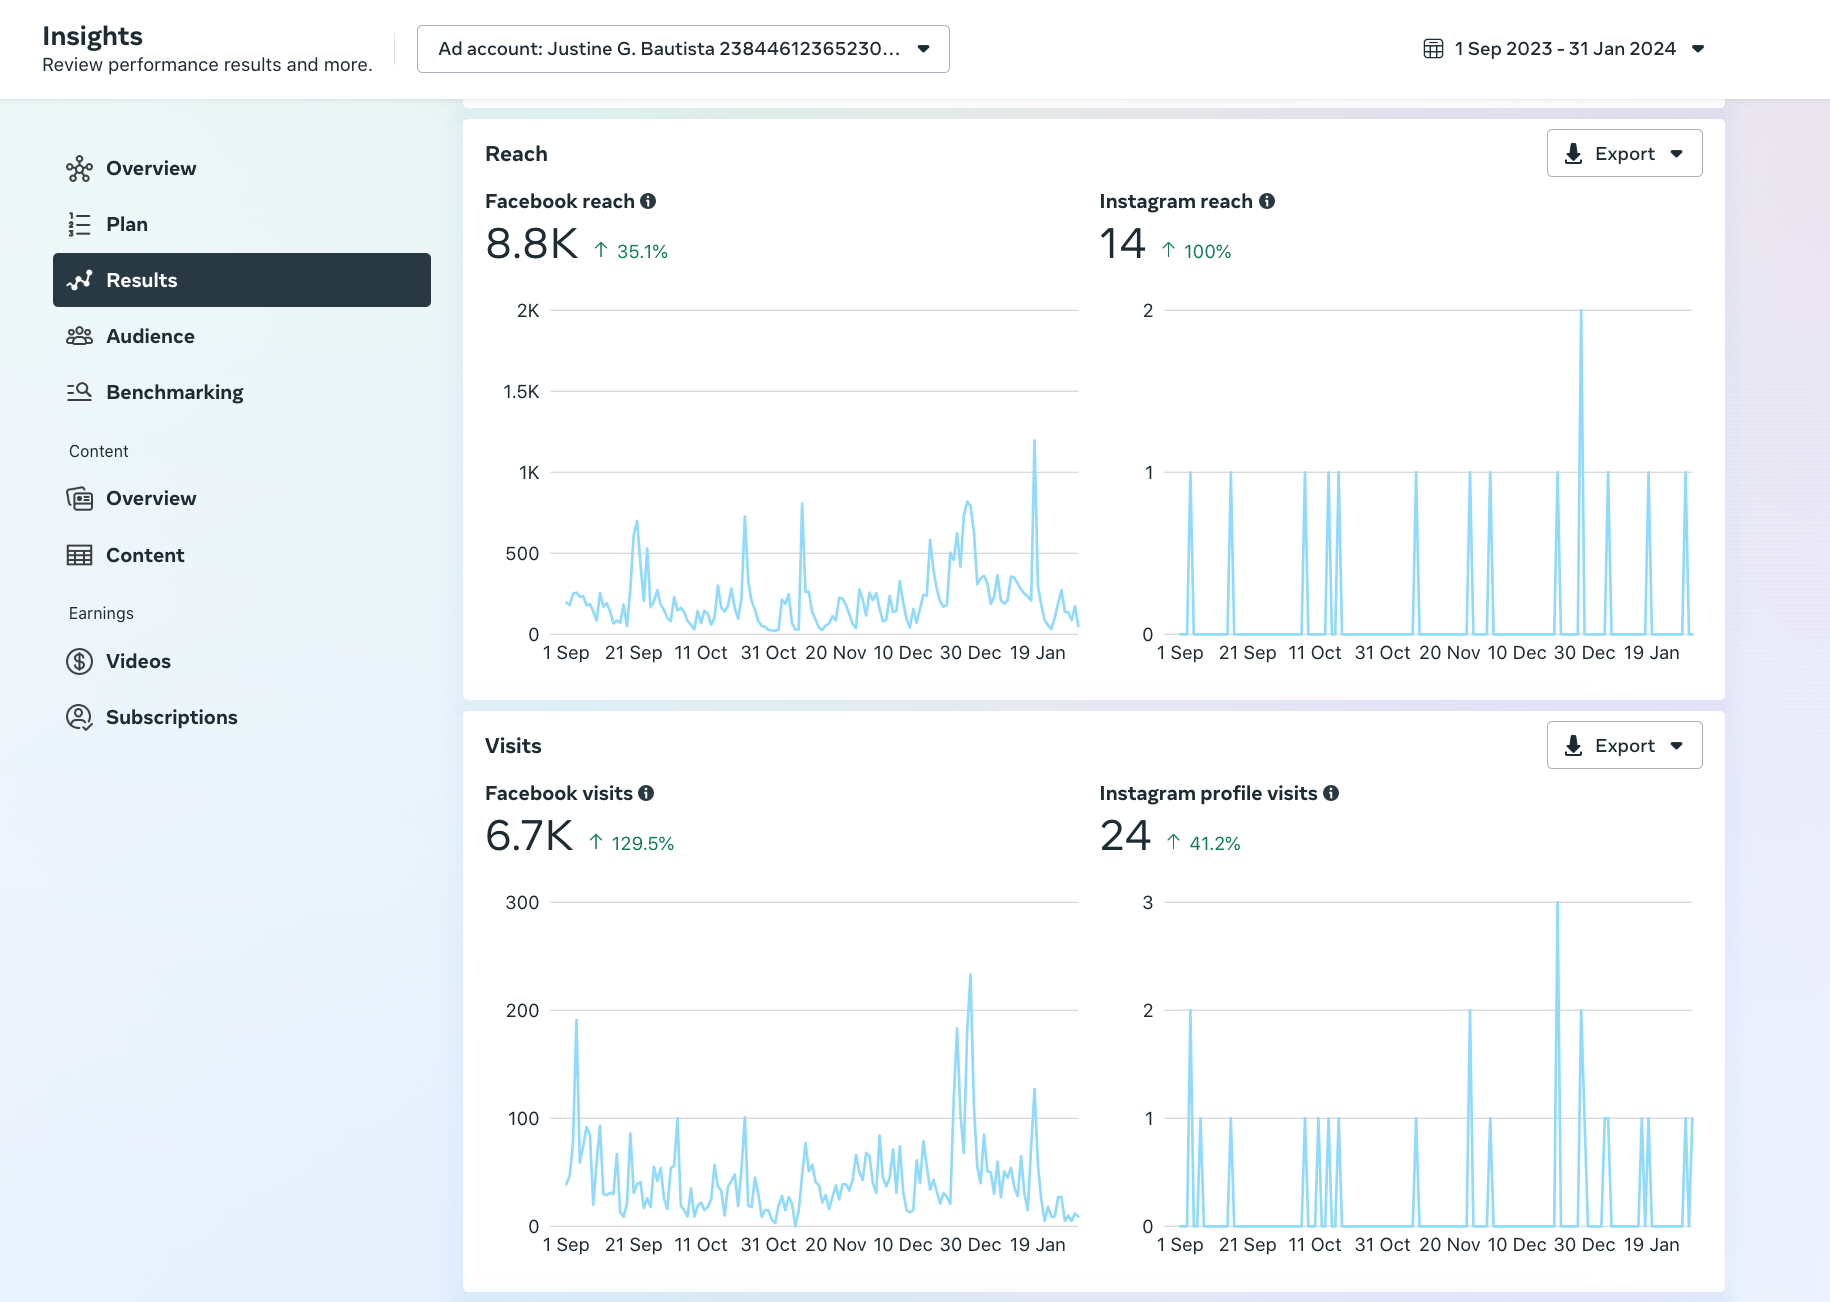
Task: Click Instagram profile visits info icon
Action: tap(1331, 793)
